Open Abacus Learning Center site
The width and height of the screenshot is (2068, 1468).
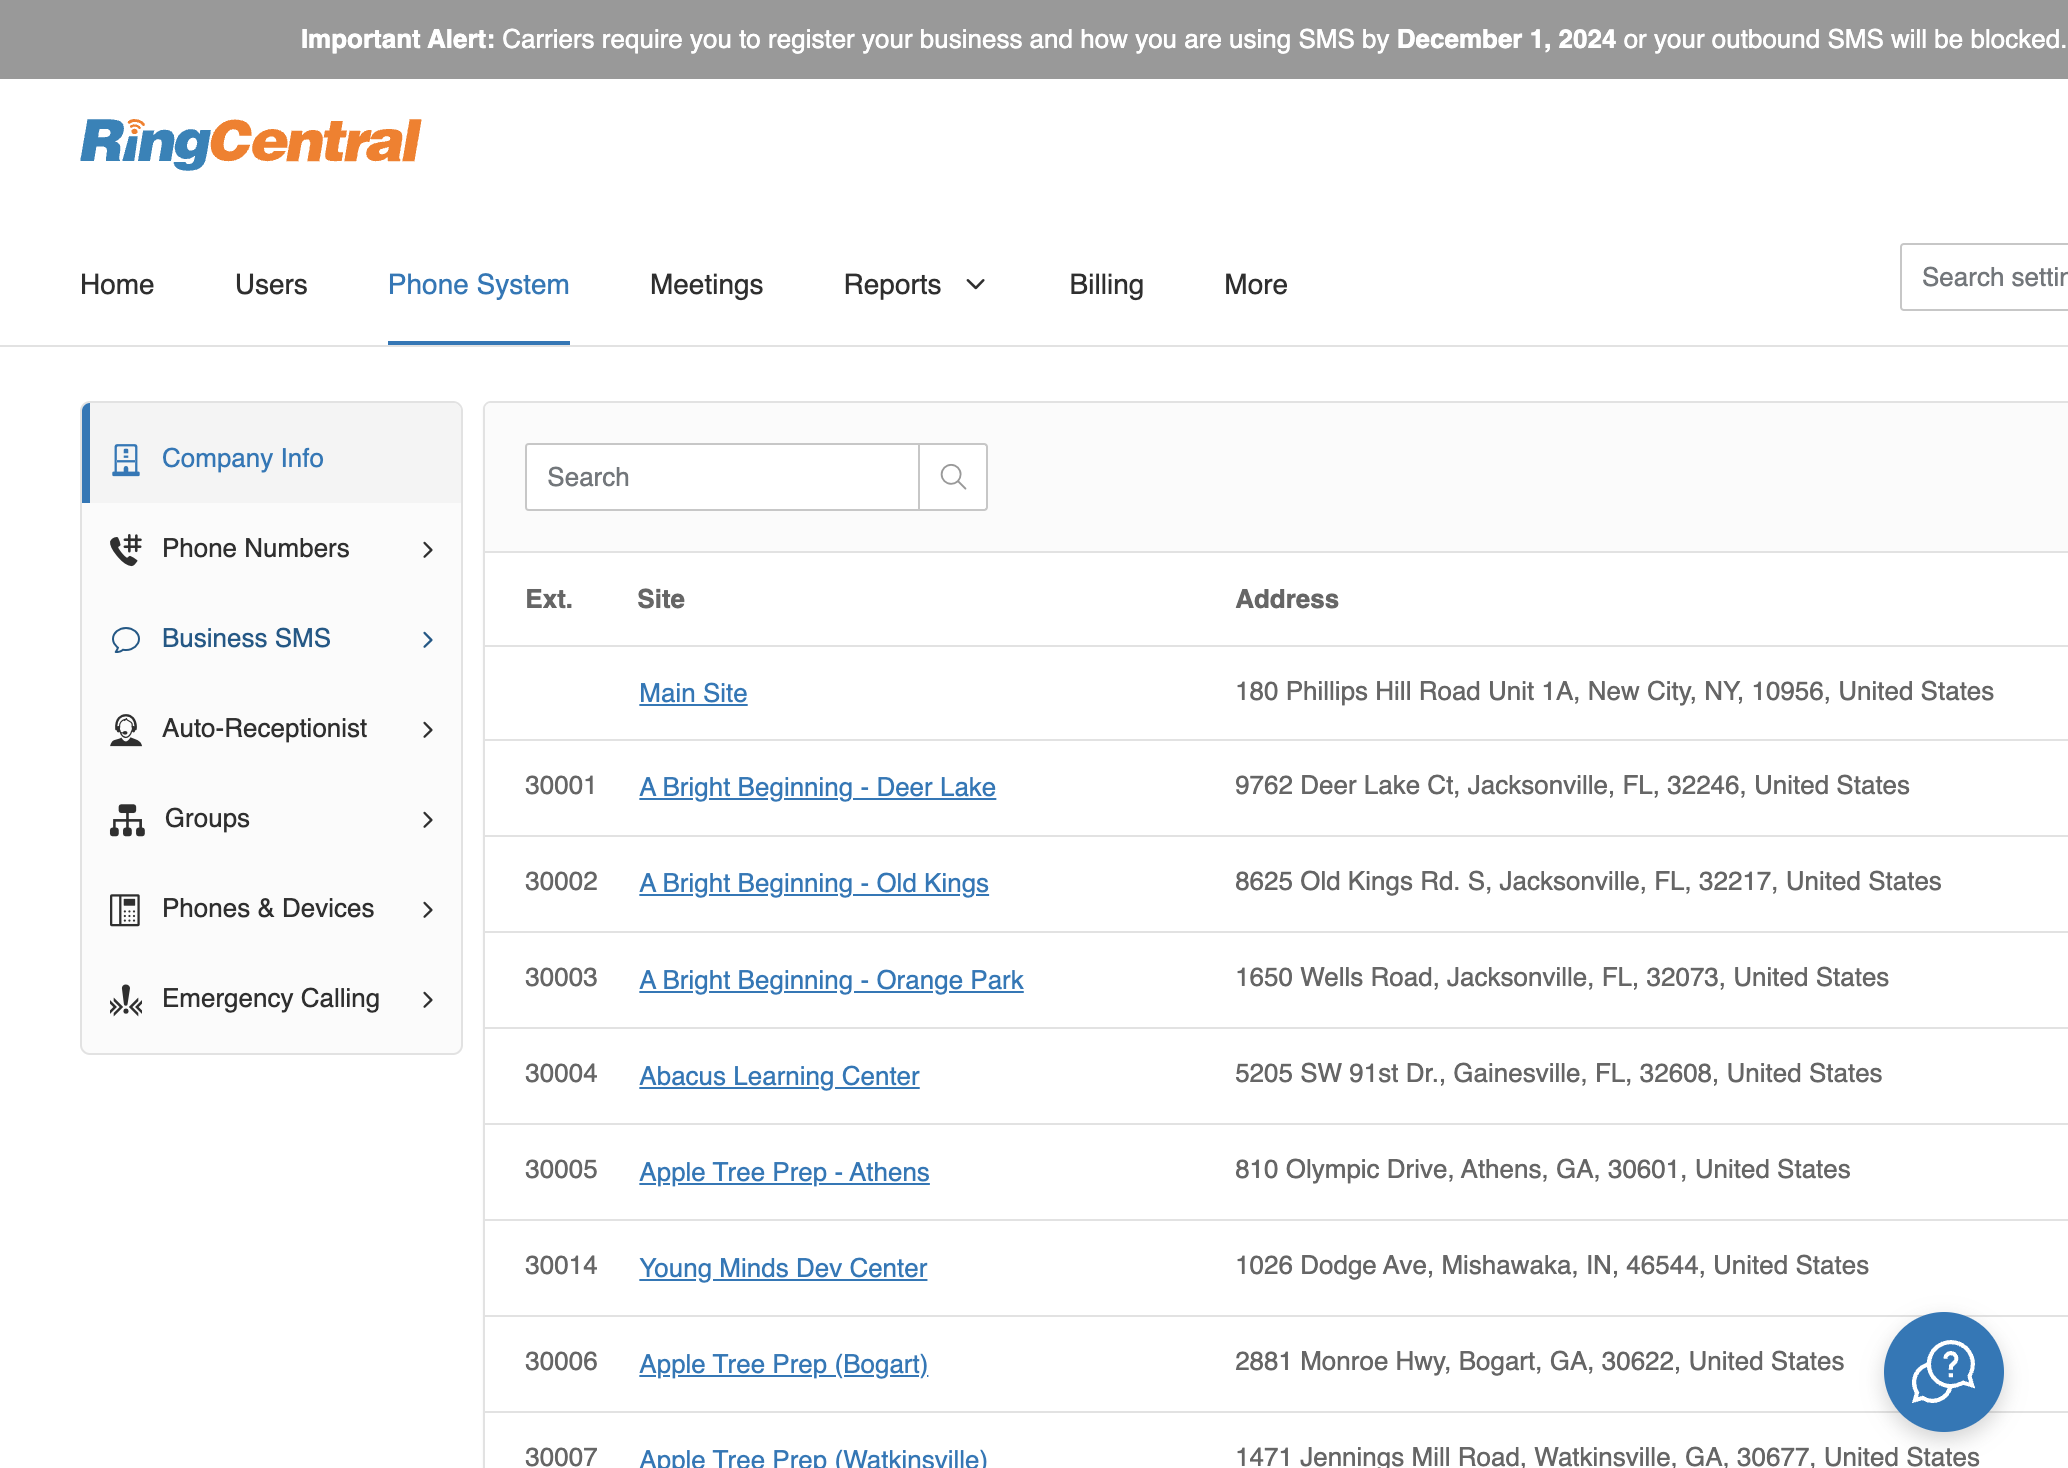(779, 1076)
